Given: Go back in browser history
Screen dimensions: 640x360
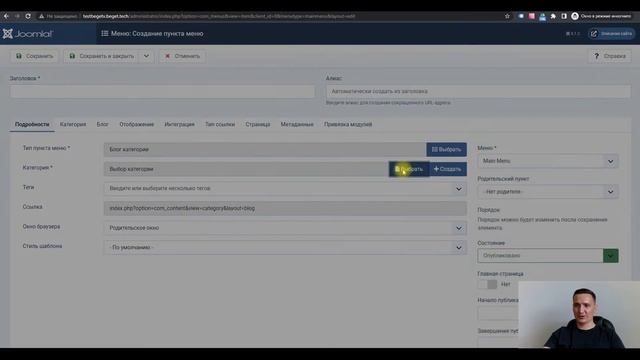Looking at the screenshot, I should point(6,16).
